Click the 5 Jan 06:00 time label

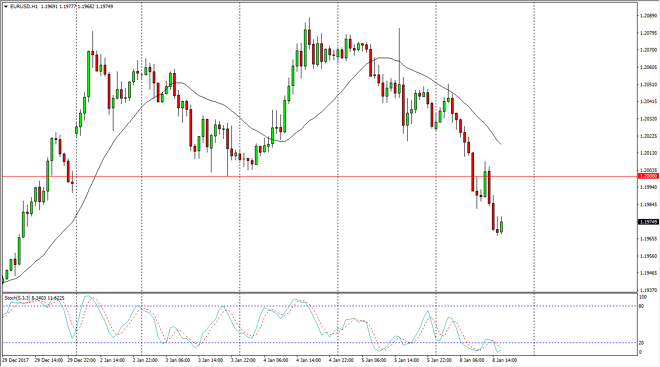click(x=374, y=360)
